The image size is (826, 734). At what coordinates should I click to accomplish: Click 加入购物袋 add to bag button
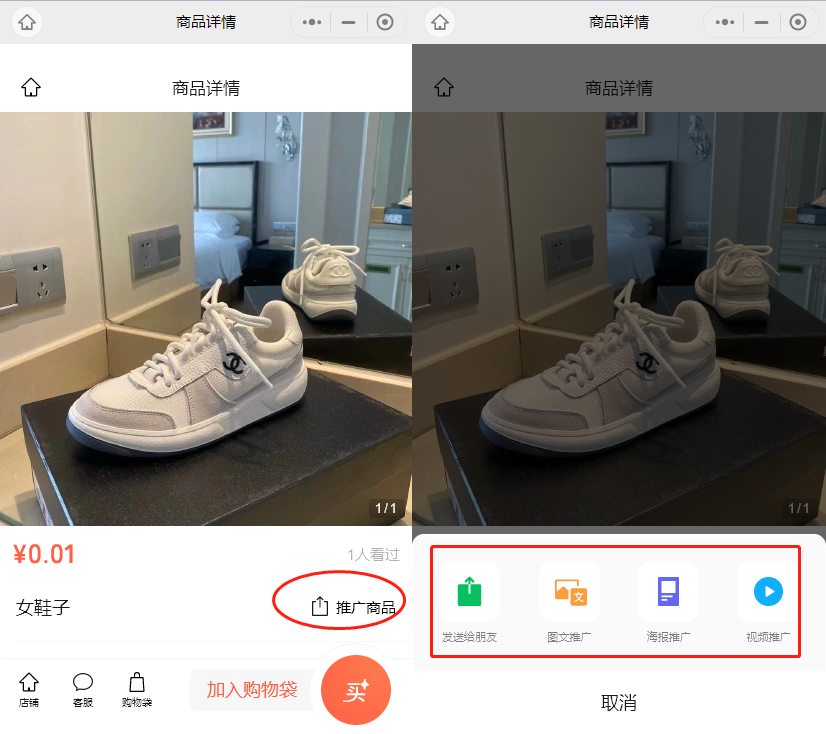(x=252, y=690)
